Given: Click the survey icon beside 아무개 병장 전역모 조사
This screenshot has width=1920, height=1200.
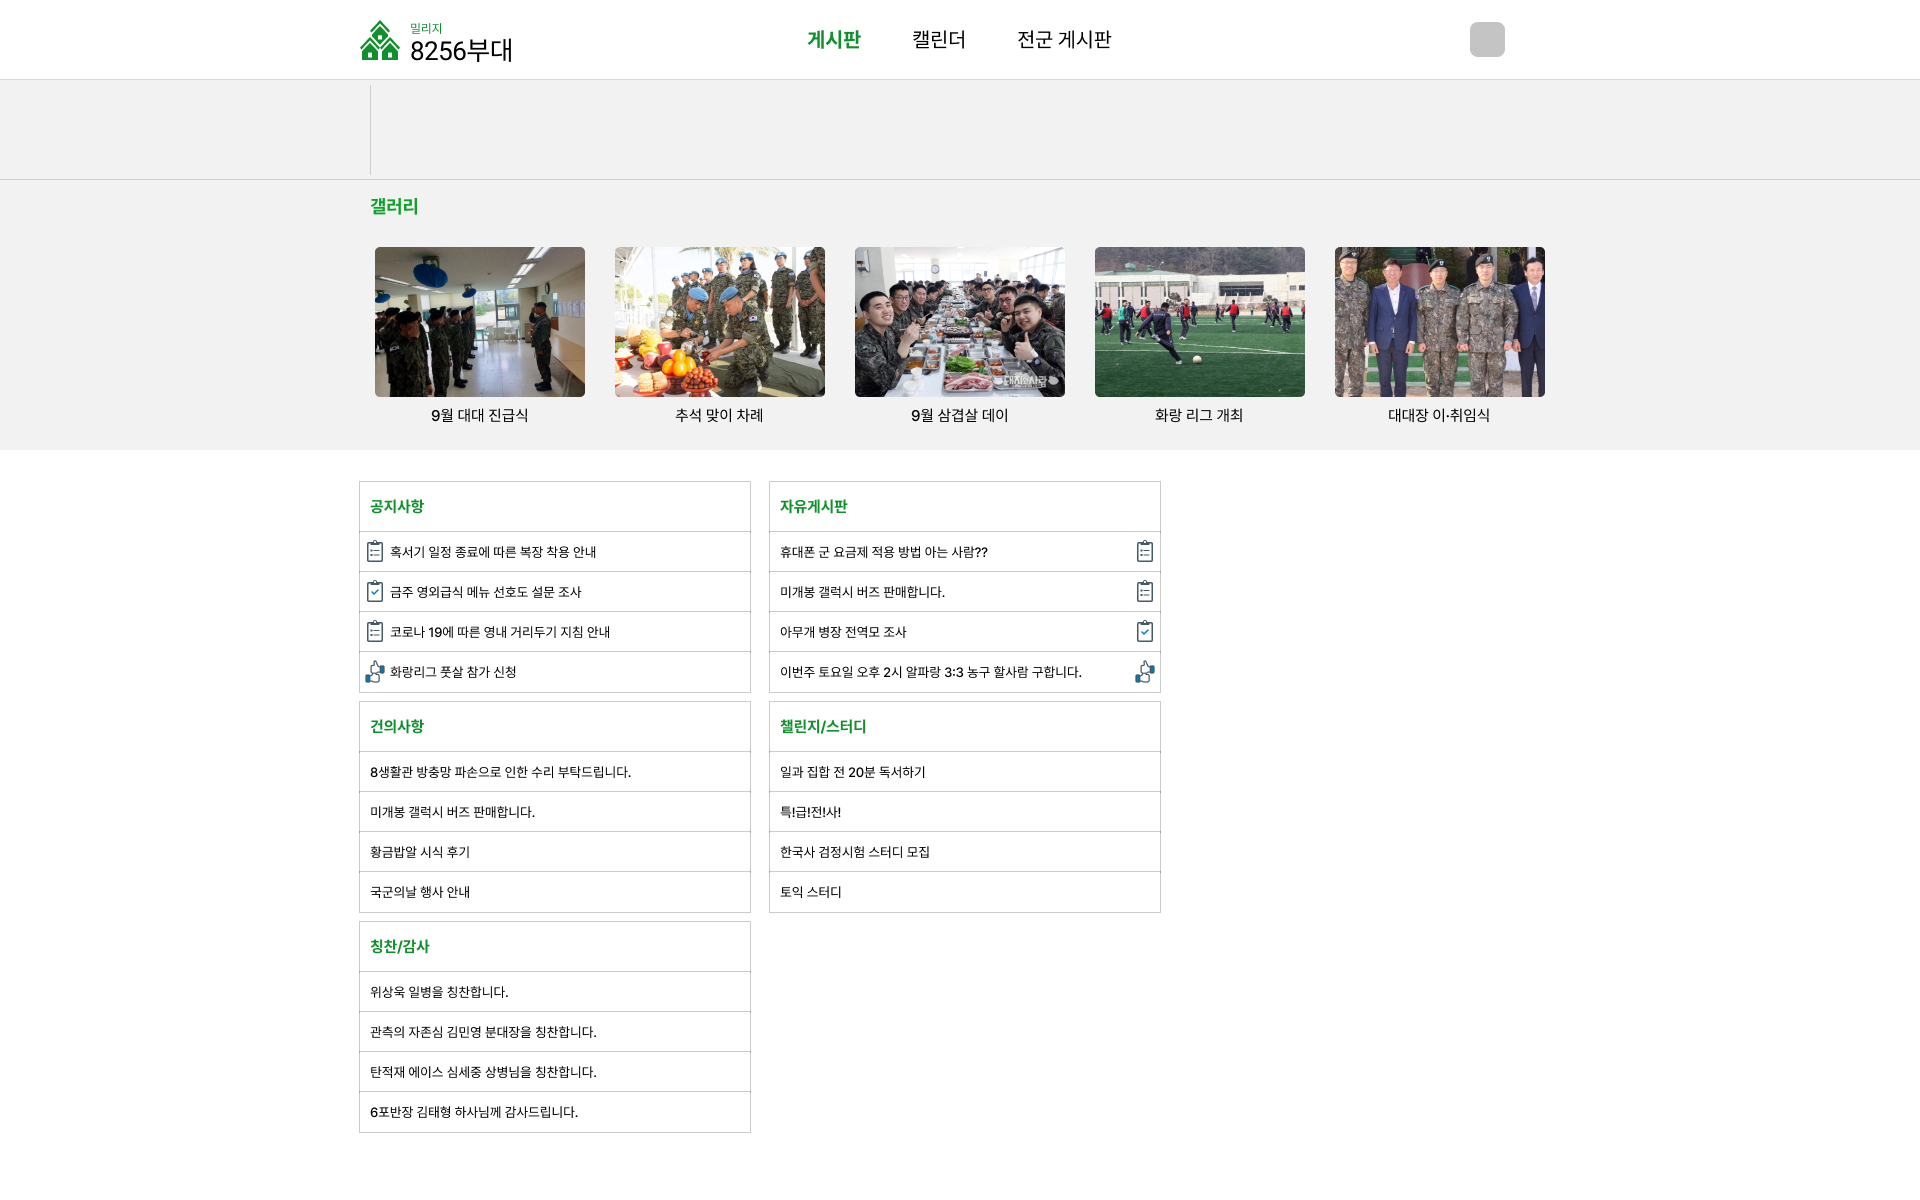Looking at the screenshot, I should point(1145,632).
